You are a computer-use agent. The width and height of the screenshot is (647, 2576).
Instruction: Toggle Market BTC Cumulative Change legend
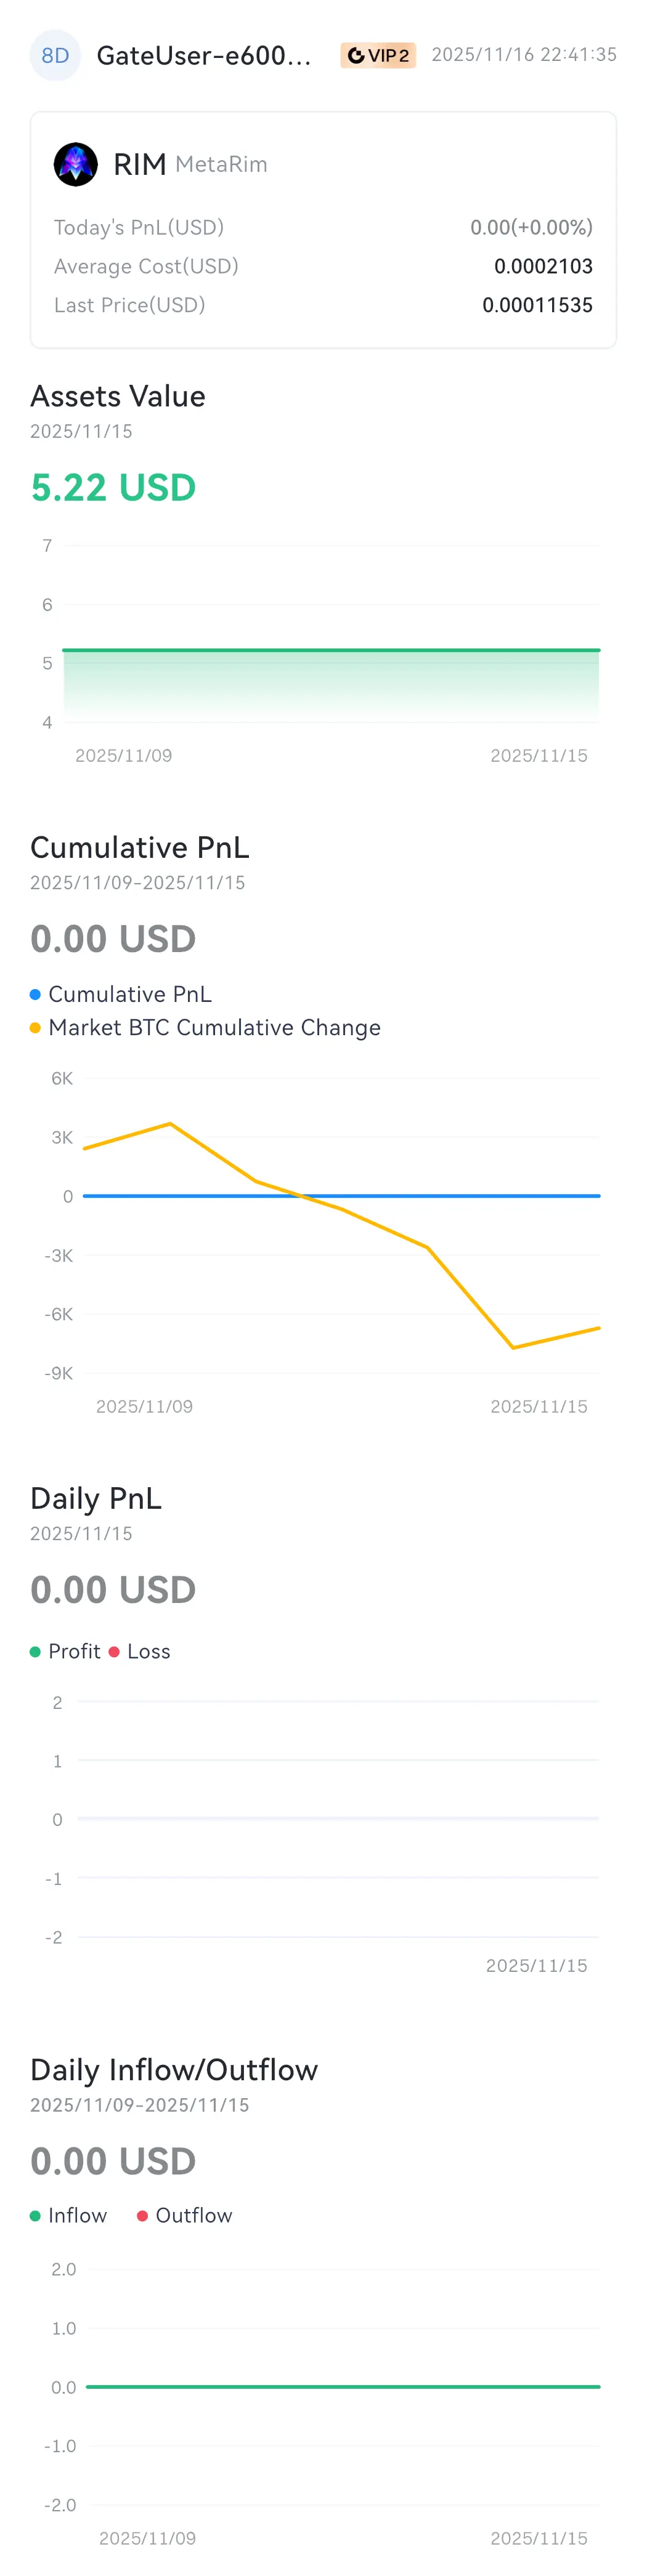pos(205,1027)
